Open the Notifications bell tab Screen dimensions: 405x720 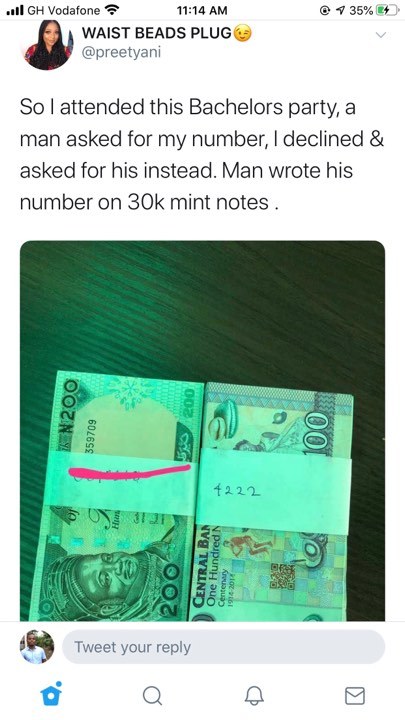tap(253, 695)
